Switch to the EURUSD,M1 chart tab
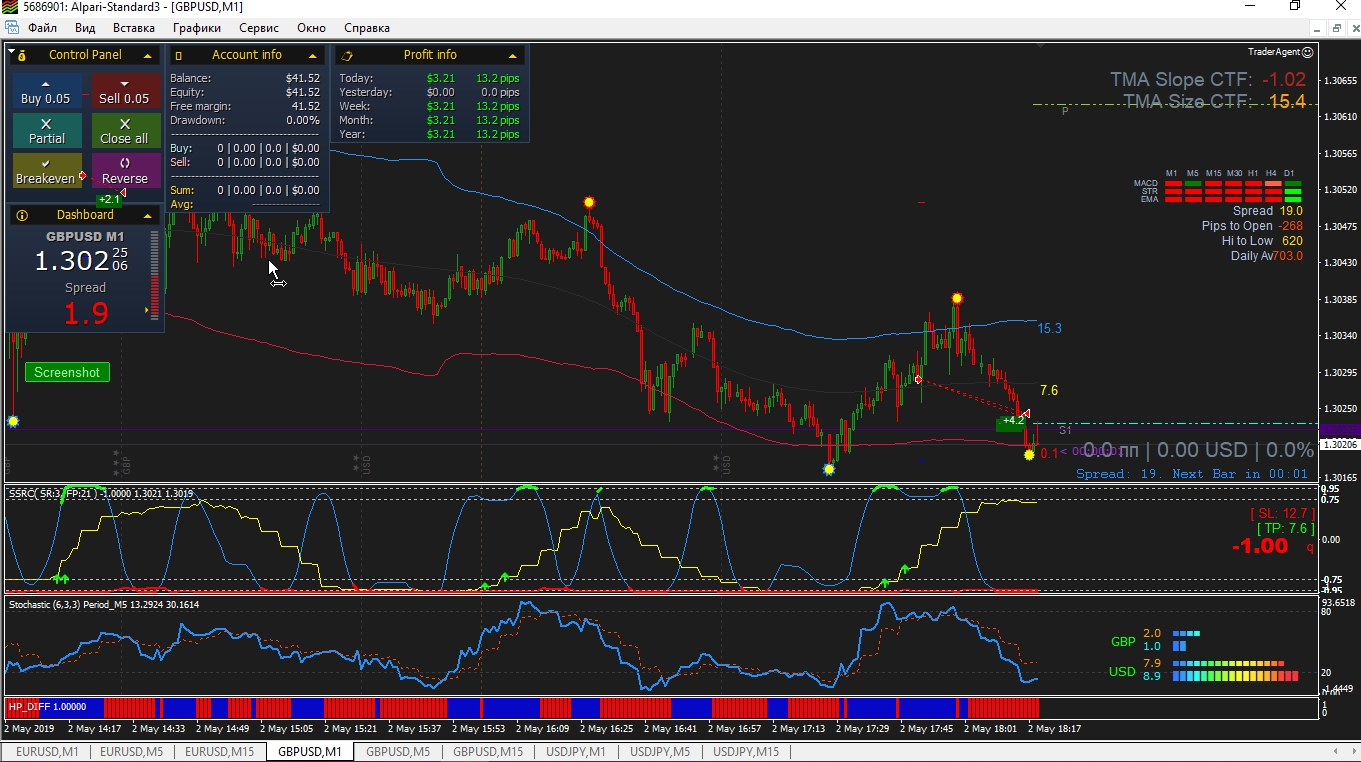This screenshot has height=762, width=1361. coord(46,752)
